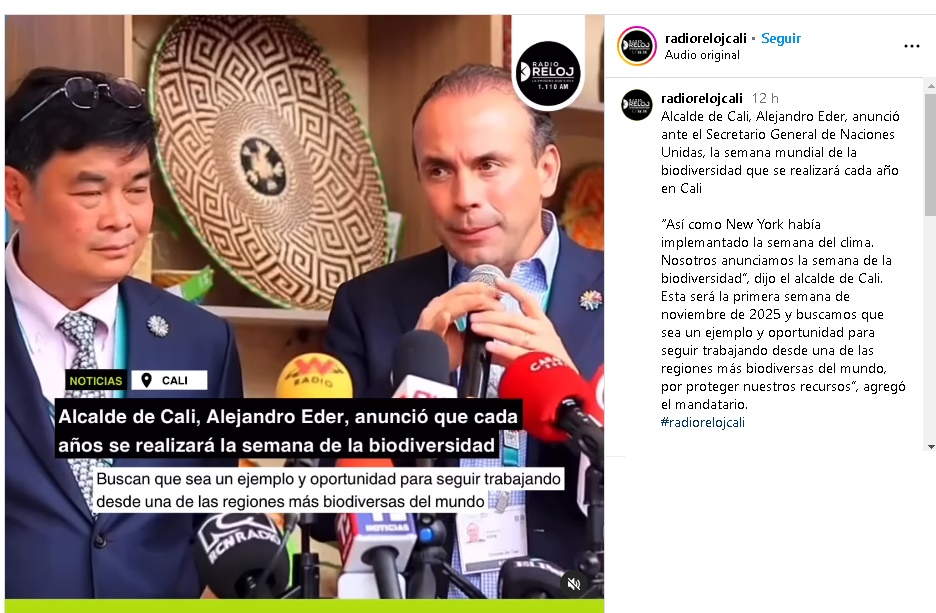This screenshot has height=613, width=936.
Task: Click the caption scrollbar up arrow
Action: (931, 87)
